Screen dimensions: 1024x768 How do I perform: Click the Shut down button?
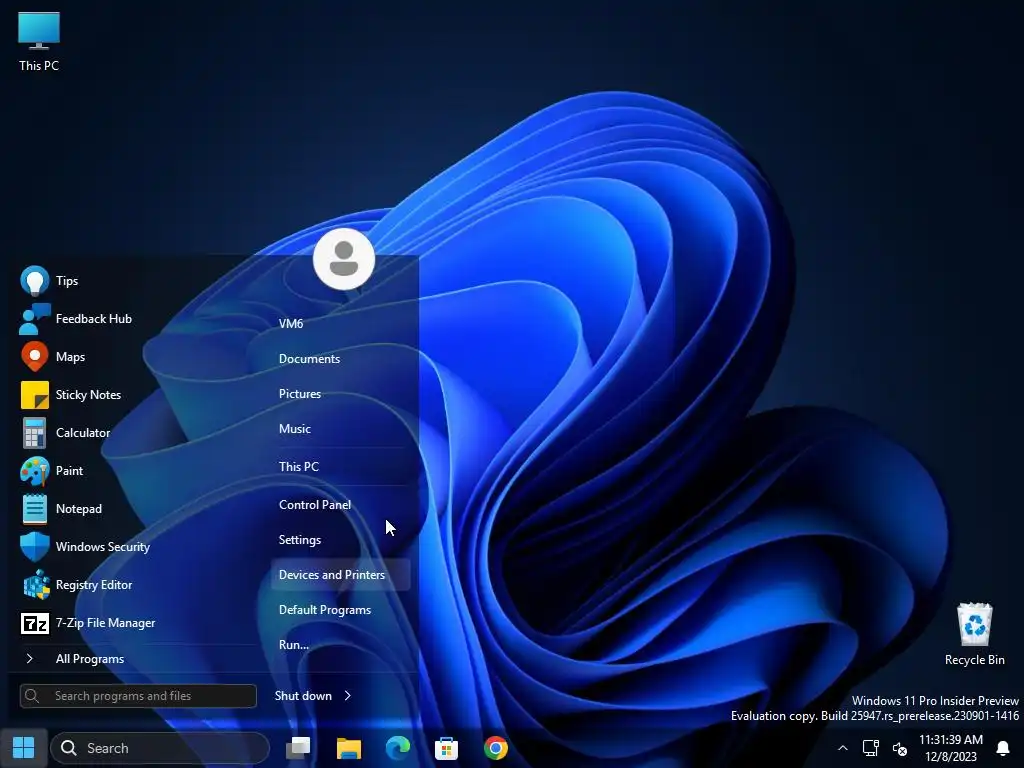click(303, 696)
